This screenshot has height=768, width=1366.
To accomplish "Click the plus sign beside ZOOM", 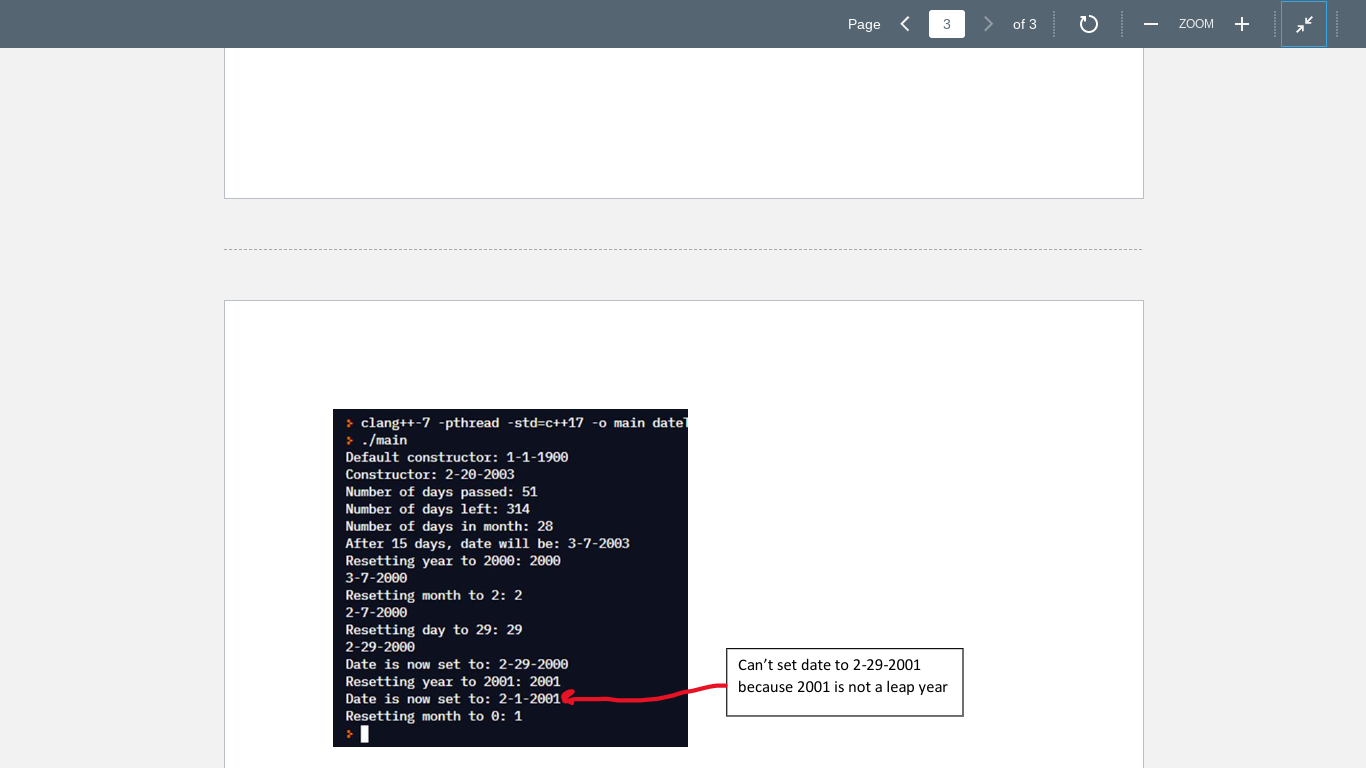I will point(1242,24).
